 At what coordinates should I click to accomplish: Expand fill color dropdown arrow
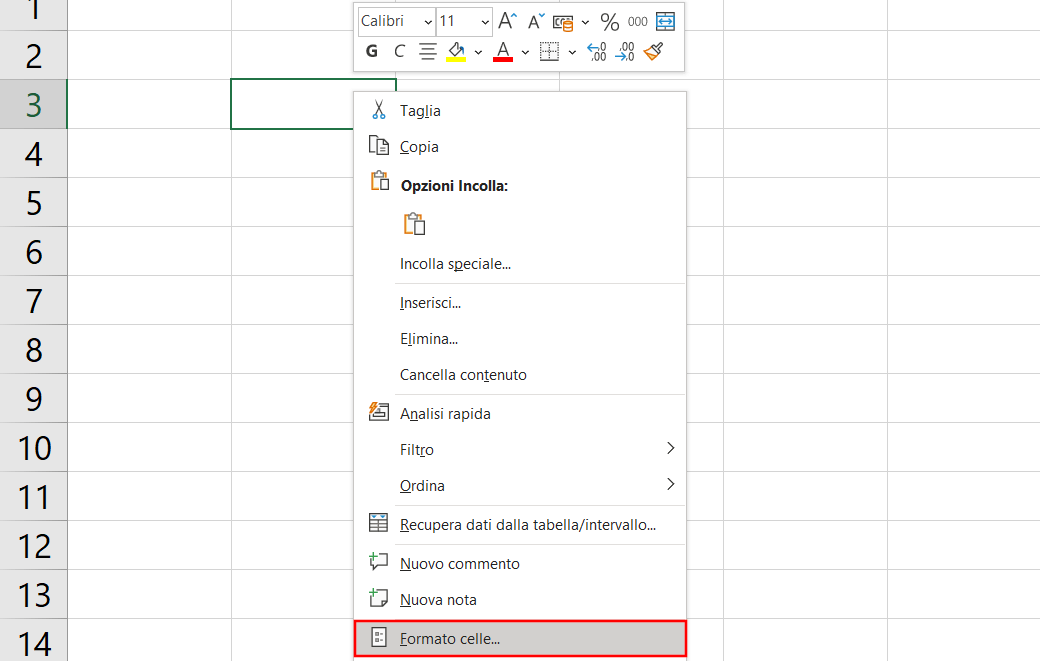[478, 52]
